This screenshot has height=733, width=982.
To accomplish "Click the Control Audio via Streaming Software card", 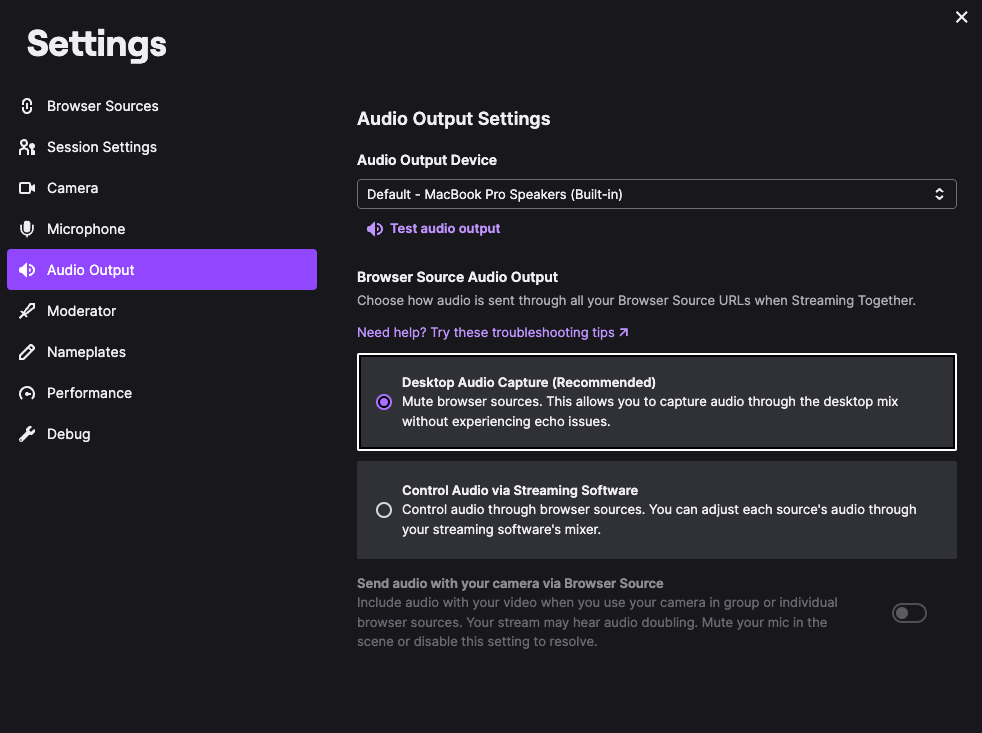I will [x=656, y=510].
